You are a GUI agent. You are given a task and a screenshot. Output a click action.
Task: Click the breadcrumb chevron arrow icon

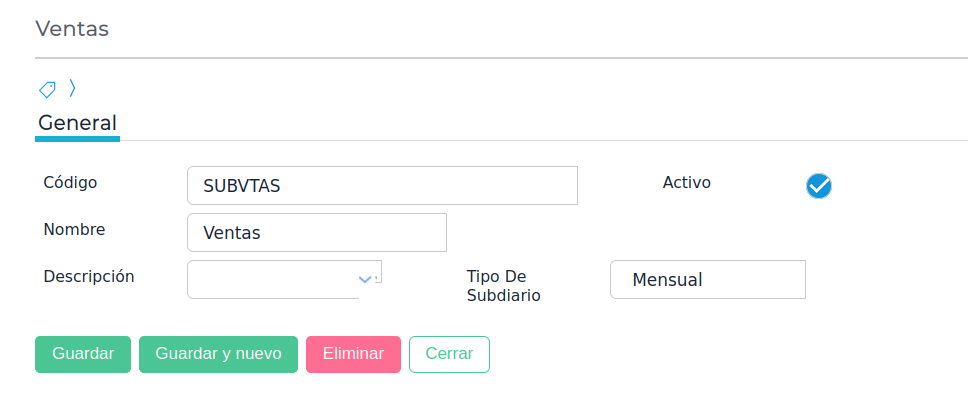pos(72,89)
